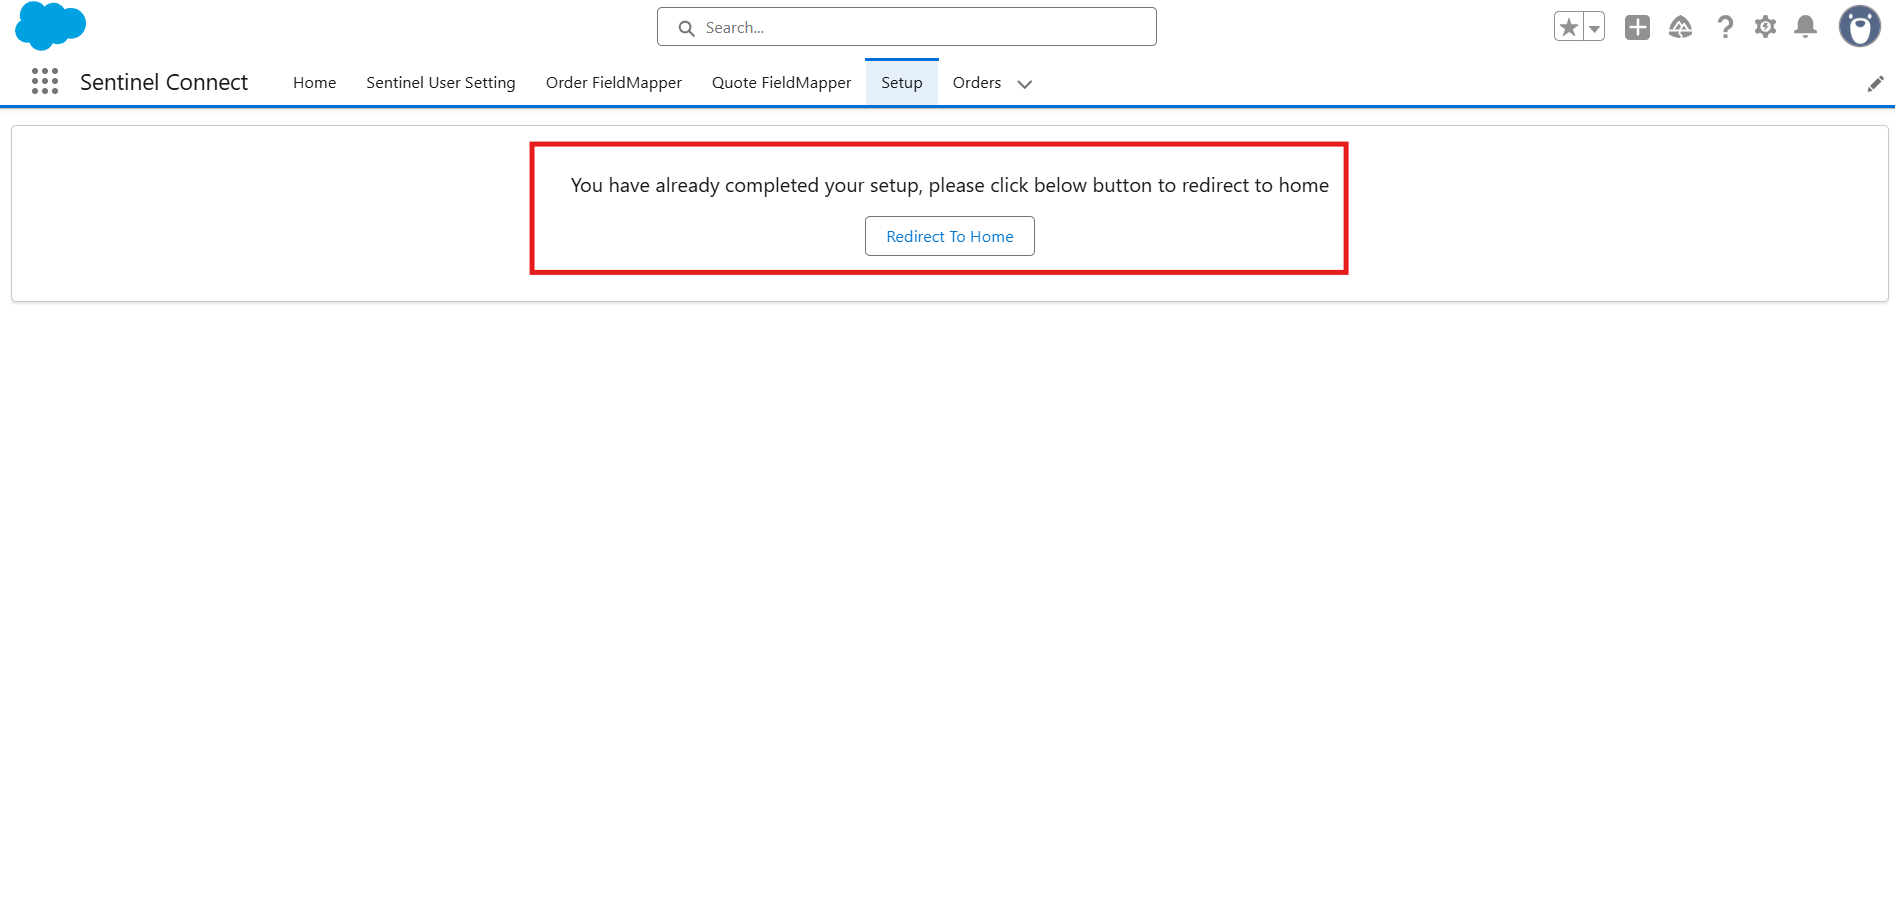Open the Orders tab
Screen dimensions: 1895x903
976,83
